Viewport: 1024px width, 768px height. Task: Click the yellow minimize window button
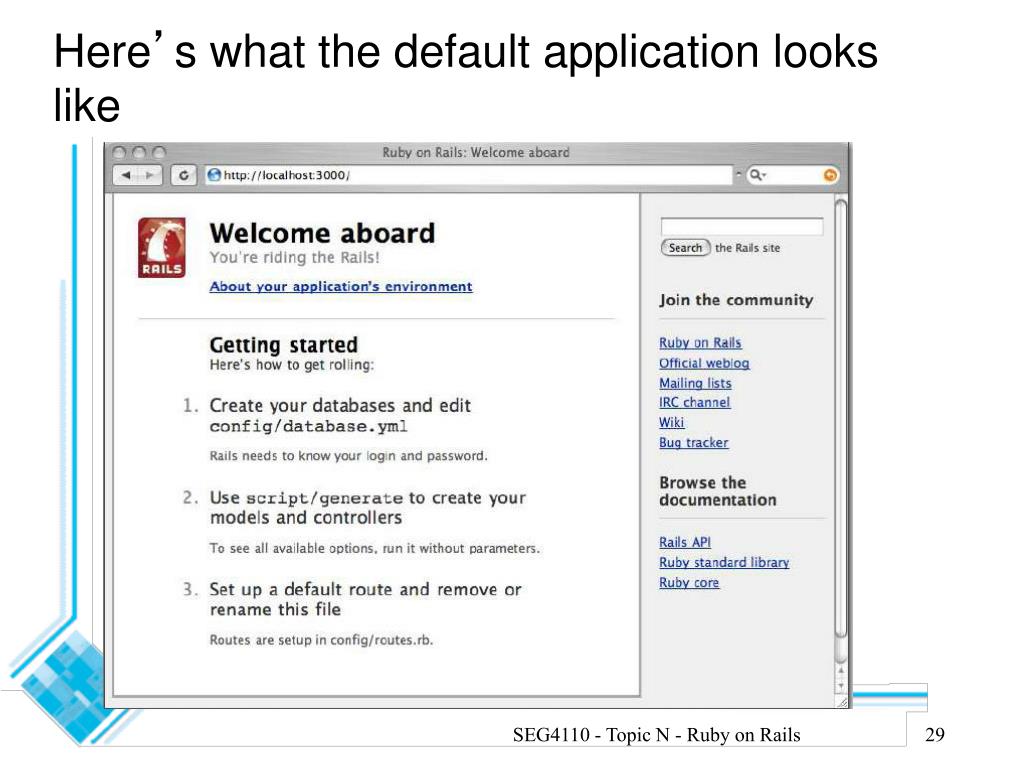pos(139,153)
